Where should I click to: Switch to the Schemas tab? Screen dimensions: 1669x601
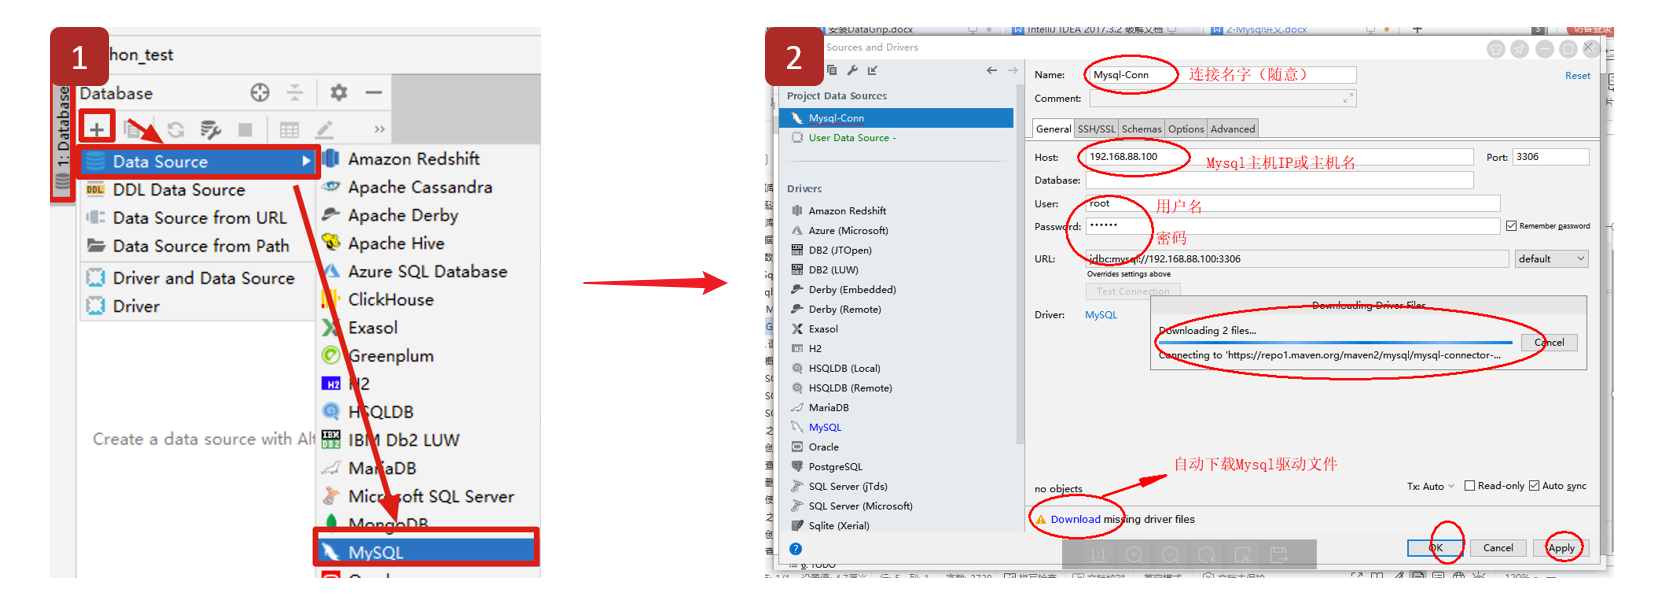[x=1141, y=129]
